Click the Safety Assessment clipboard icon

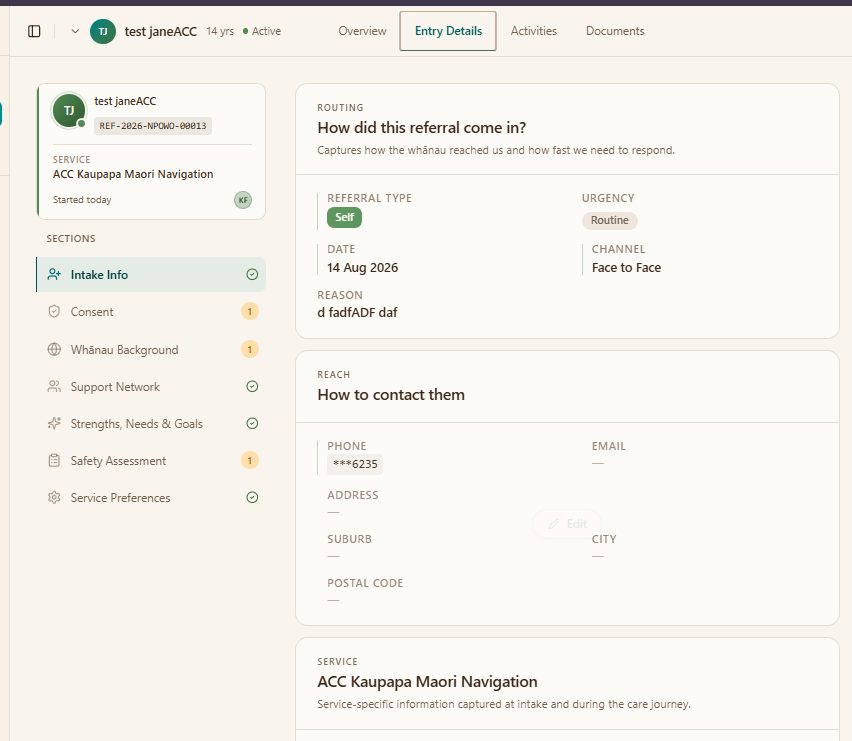pos(54,461)
